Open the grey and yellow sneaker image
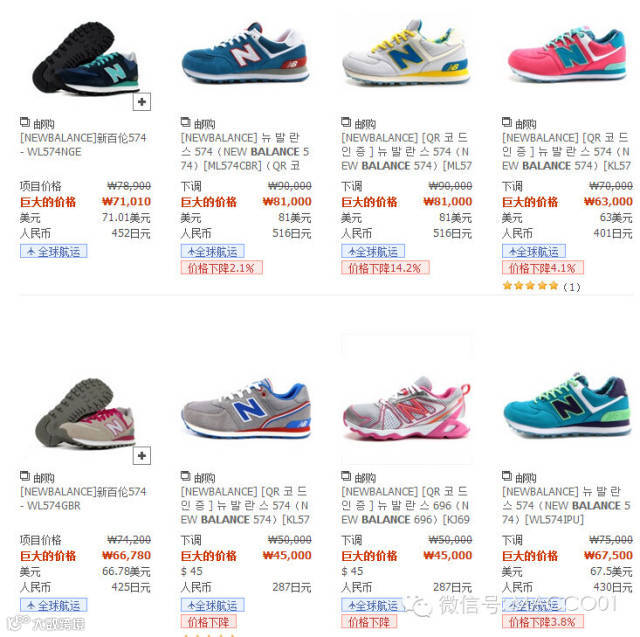This screenshot has width=640, height=637. tap(406, 52)
